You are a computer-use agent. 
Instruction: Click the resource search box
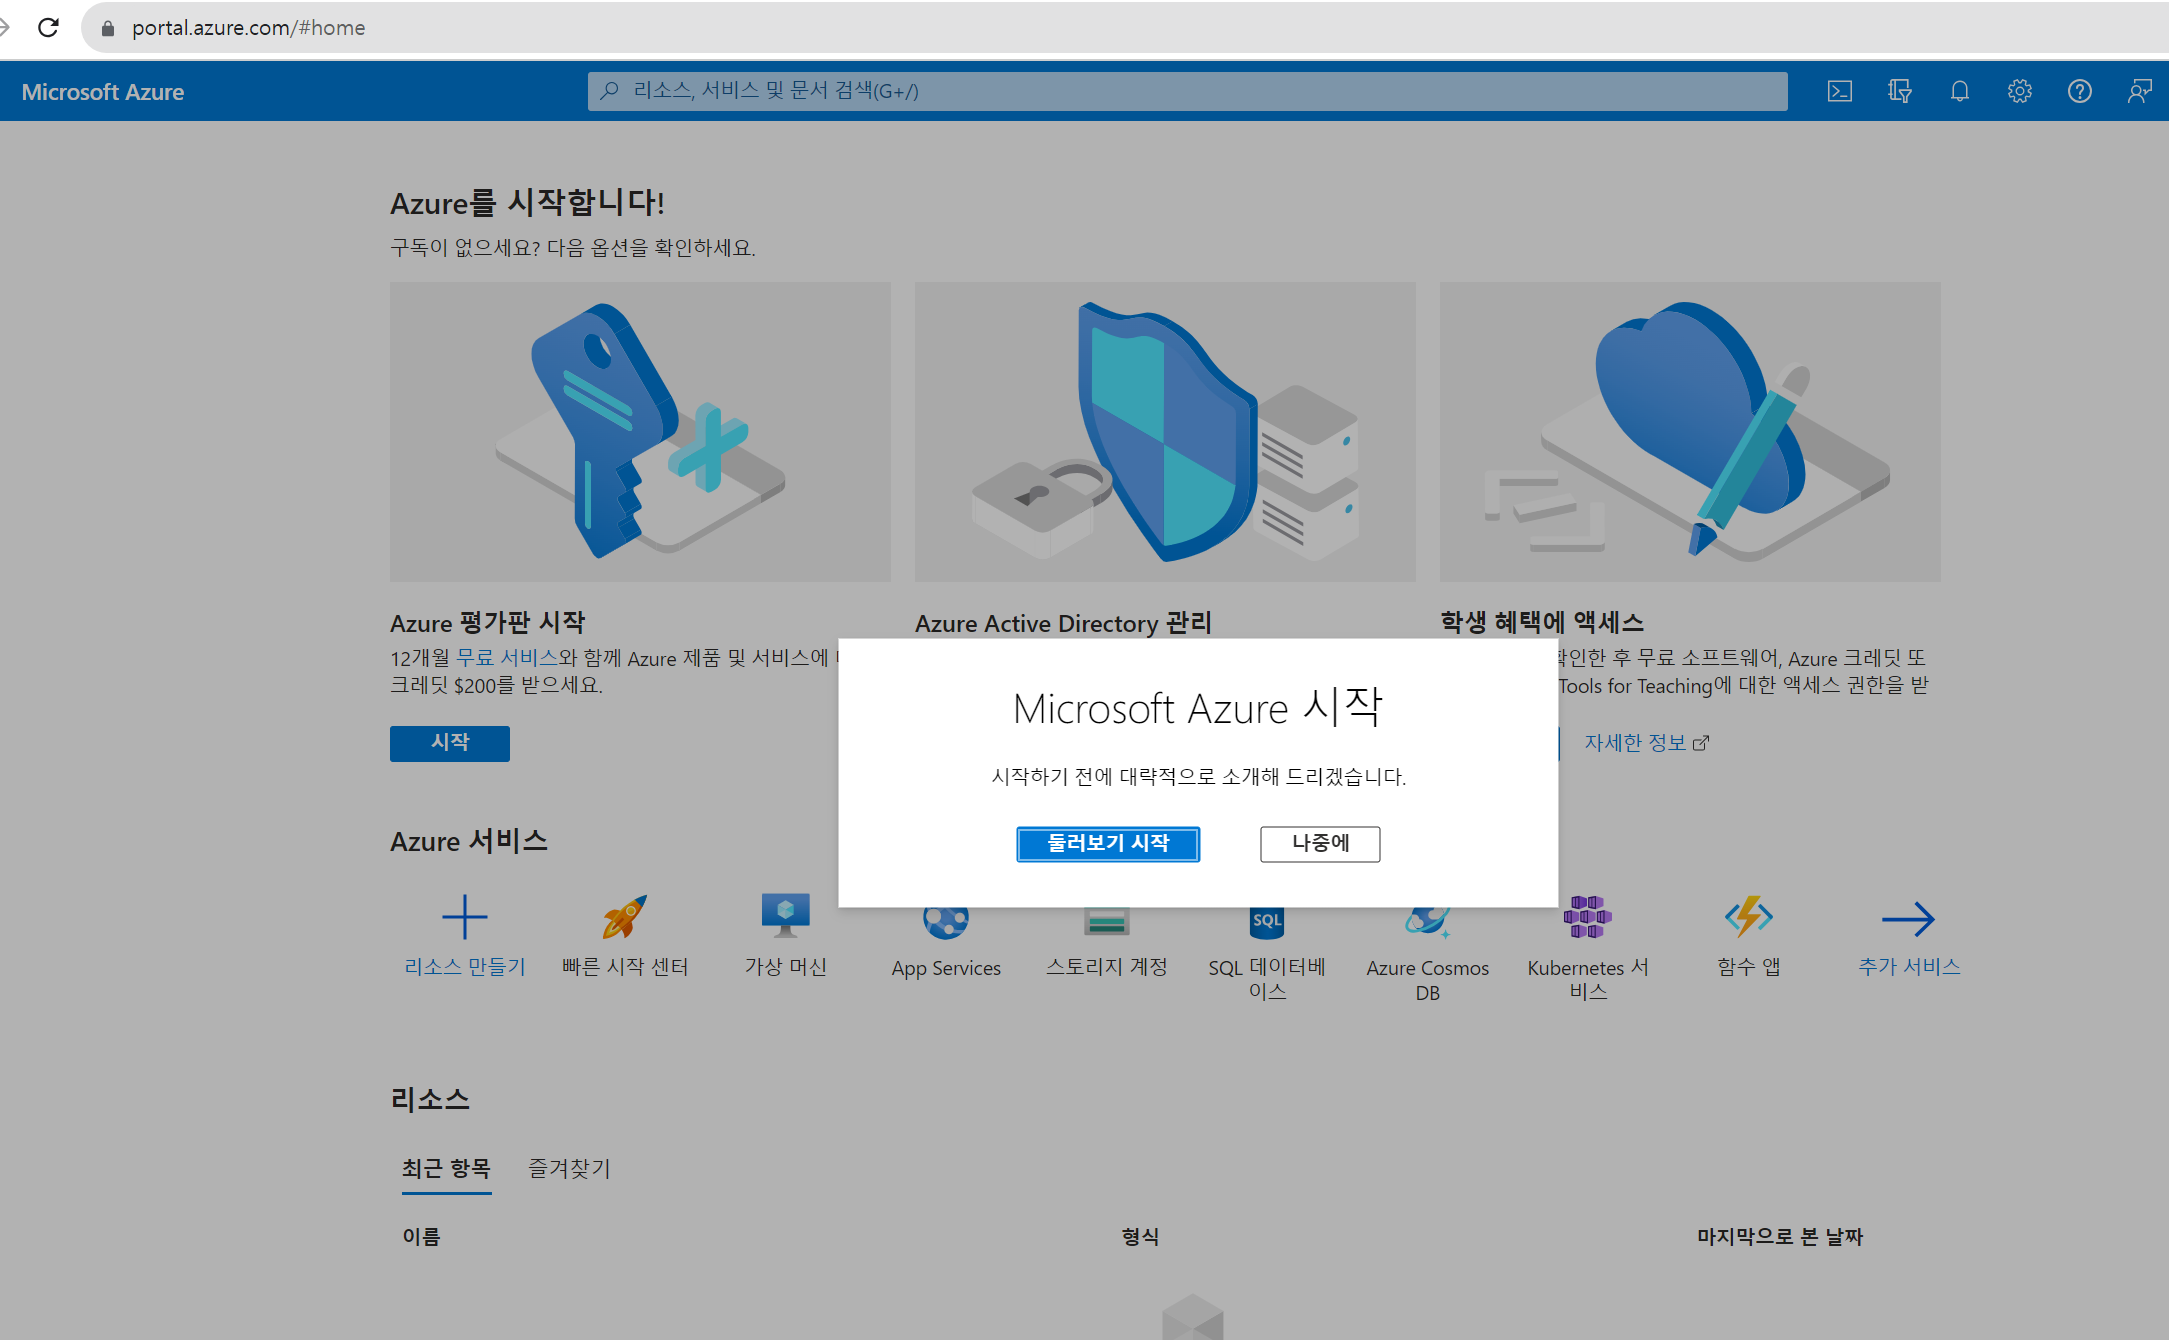point(1187,91)
